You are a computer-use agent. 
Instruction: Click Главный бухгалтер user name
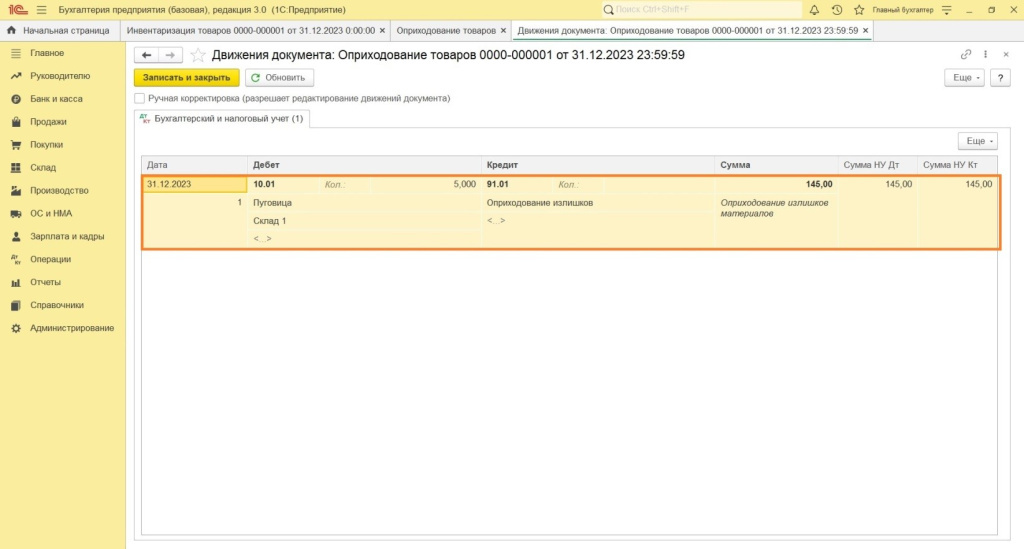903,10
